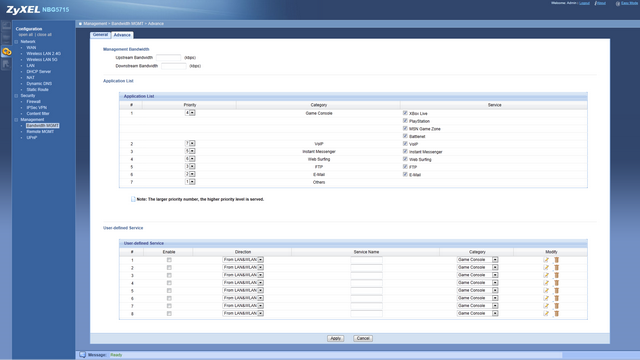
Task: Click the gold gears Configuration sidebar icon
Action: (7, 52)
